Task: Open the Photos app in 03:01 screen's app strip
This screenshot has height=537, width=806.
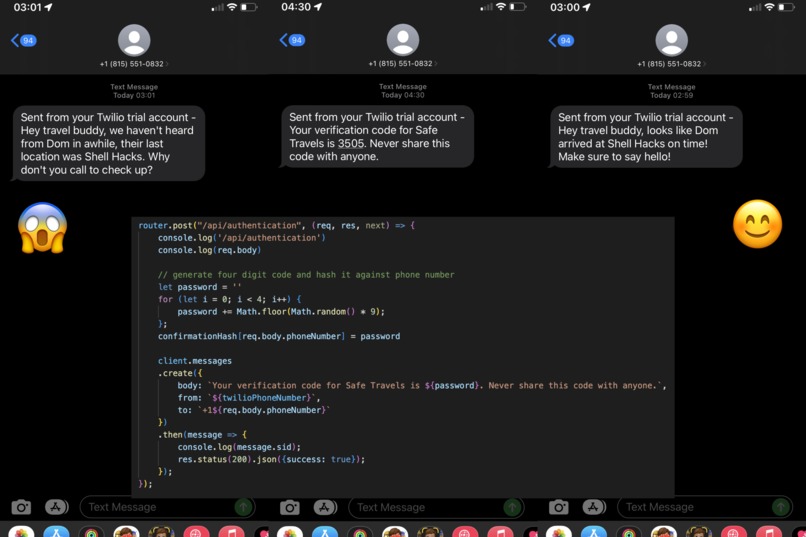Action: click(22, 532)
